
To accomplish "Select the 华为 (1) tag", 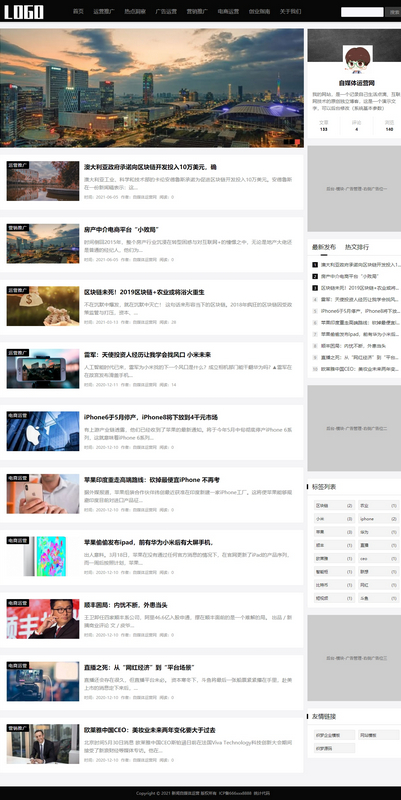I will click(x=378, y=532).
